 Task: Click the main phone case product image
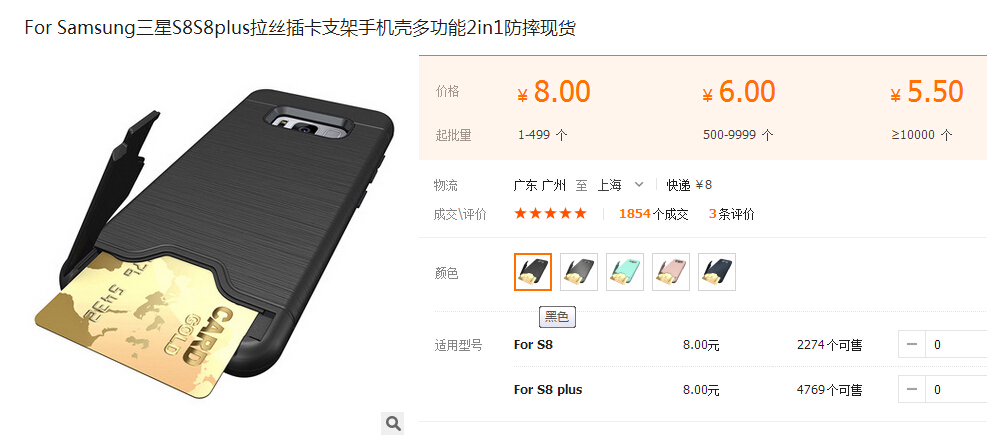point(212,244)
